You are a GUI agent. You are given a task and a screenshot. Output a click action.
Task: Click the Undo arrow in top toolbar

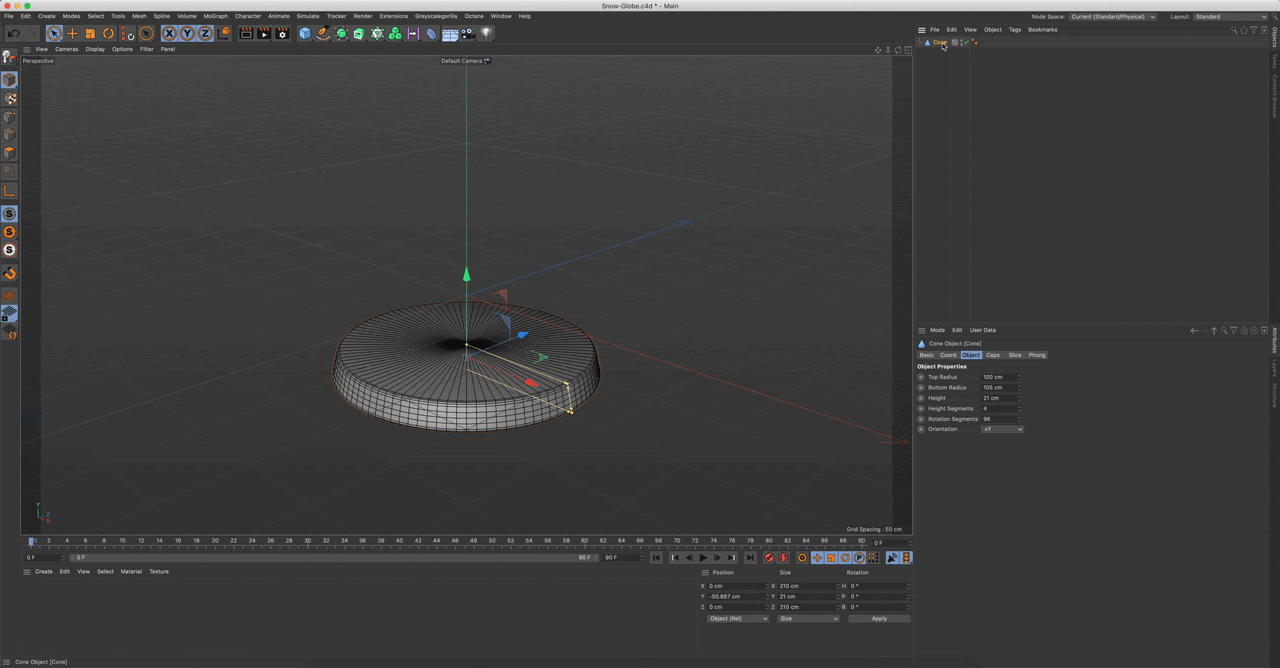pos(14,34)
